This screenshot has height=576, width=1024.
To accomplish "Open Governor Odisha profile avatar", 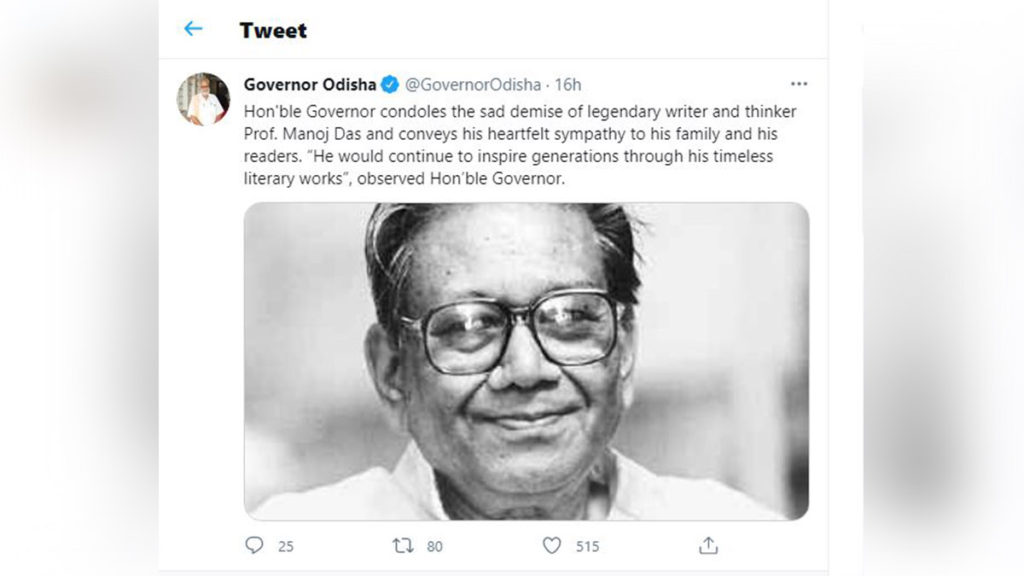I will tap(203, 99).
